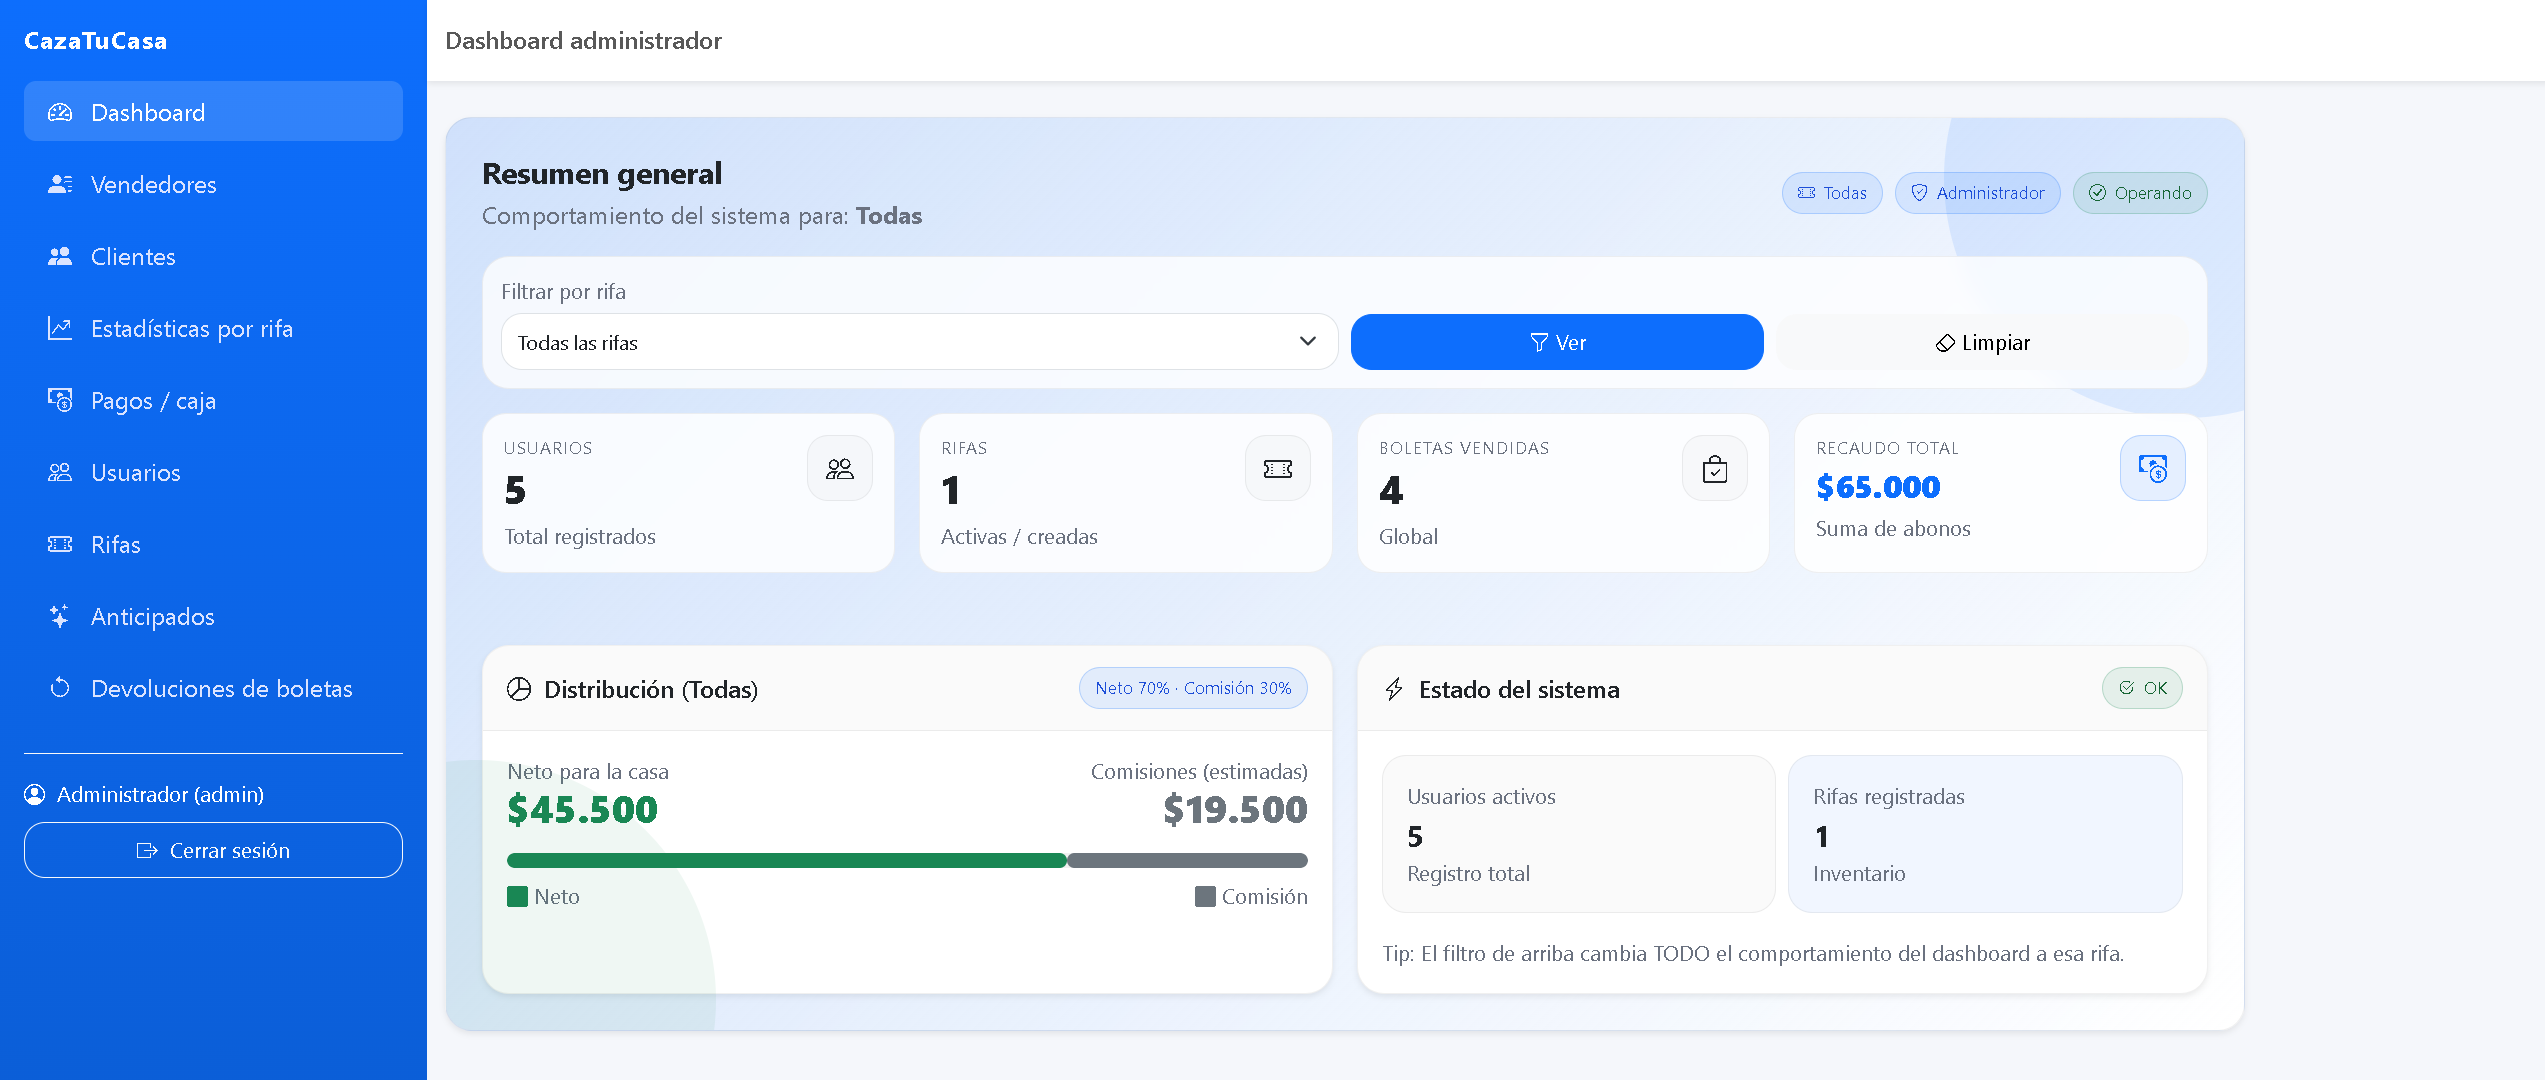Click the cash icon in Recaudo Total card
This screenshot has width=2545, height=1080.
(x=2152, y=468)
